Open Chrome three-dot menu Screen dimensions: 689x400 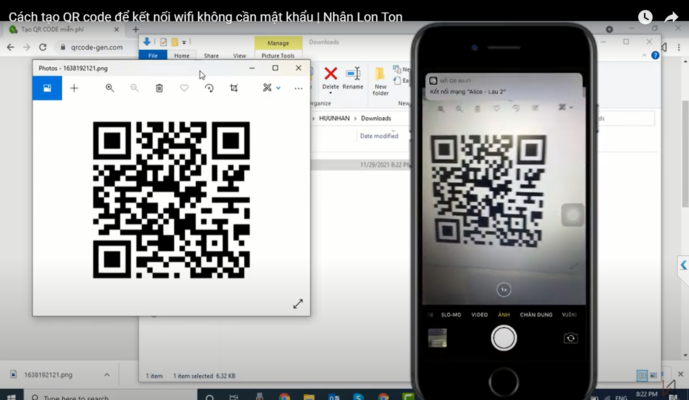679,47
